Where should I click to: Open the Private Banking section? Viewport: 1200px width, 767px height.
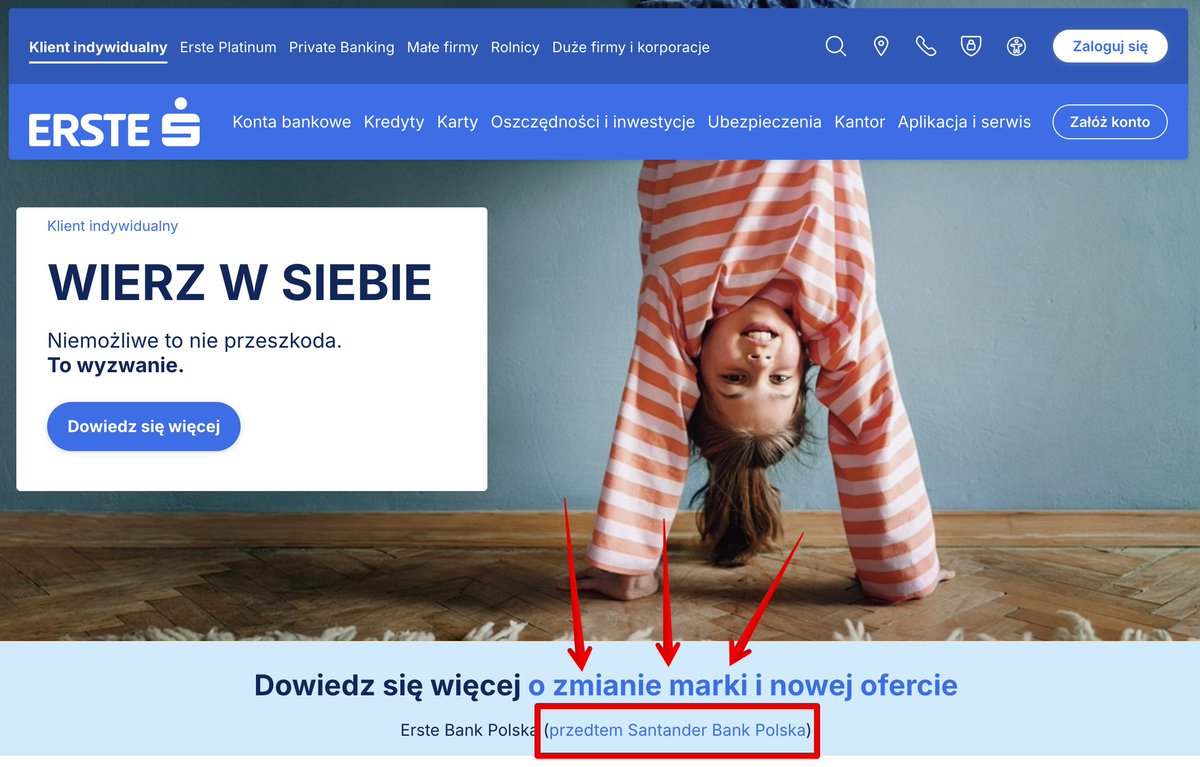pos(342,47)
